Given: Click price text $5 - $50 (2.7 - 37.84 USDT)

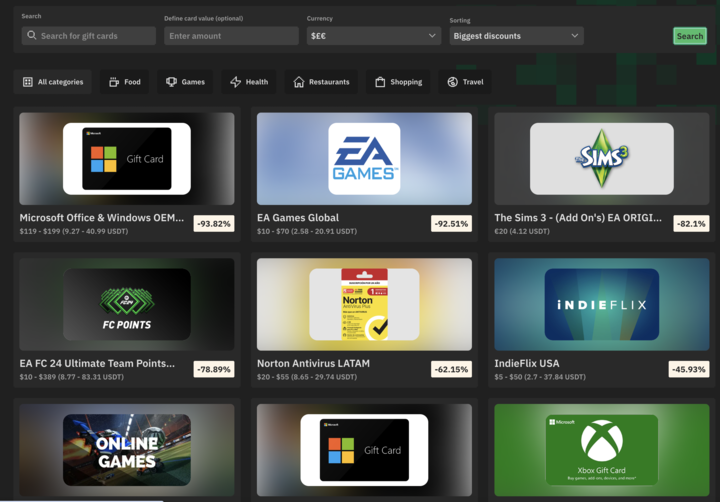Looking at the screenshot, I should coord(540,377).
